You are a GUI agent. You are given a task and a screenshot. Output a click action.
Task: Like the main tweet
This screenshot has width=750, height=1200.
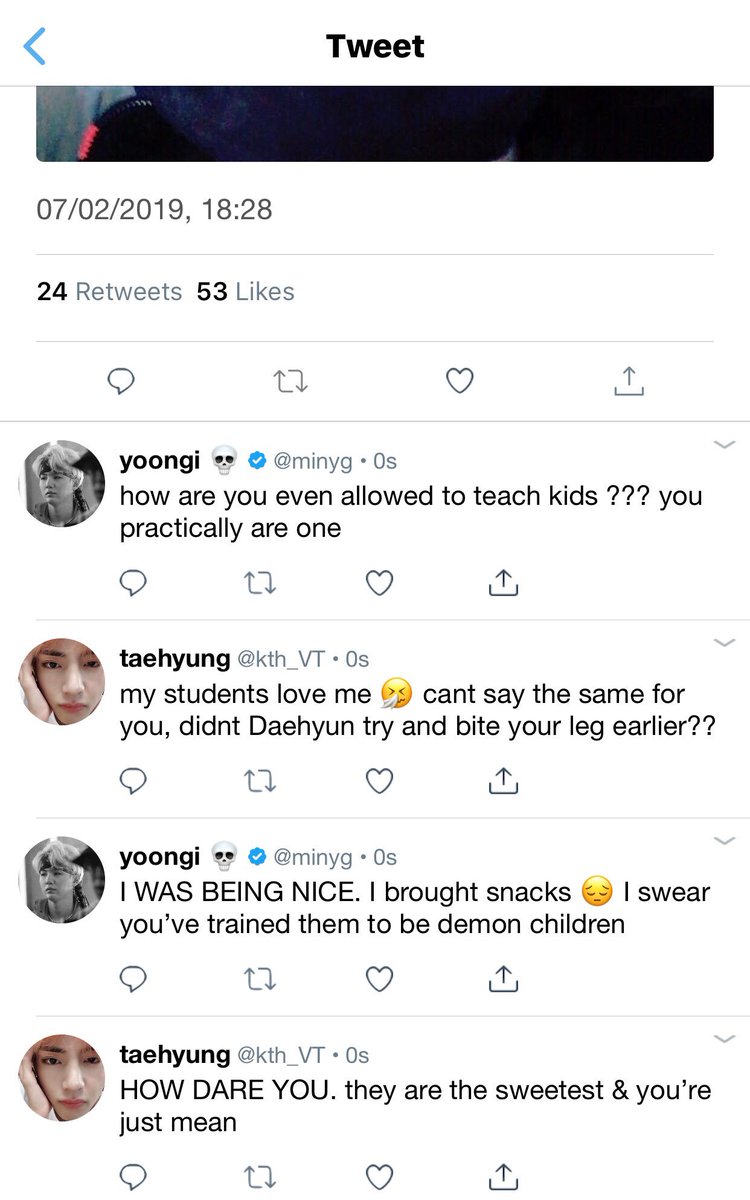[x=459, y=381]
